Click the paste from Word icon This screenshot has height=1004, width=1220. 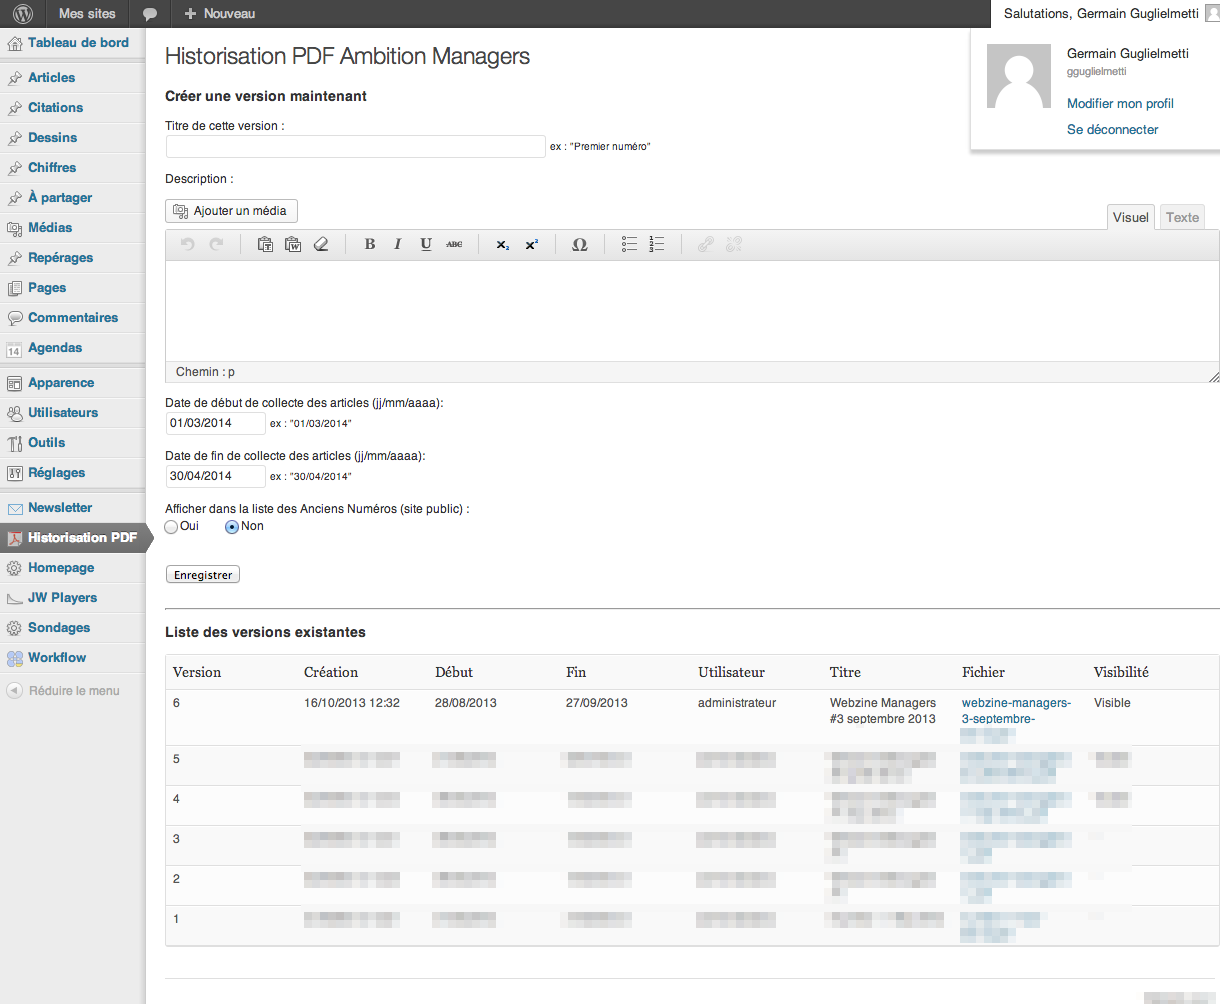point(293,244)
